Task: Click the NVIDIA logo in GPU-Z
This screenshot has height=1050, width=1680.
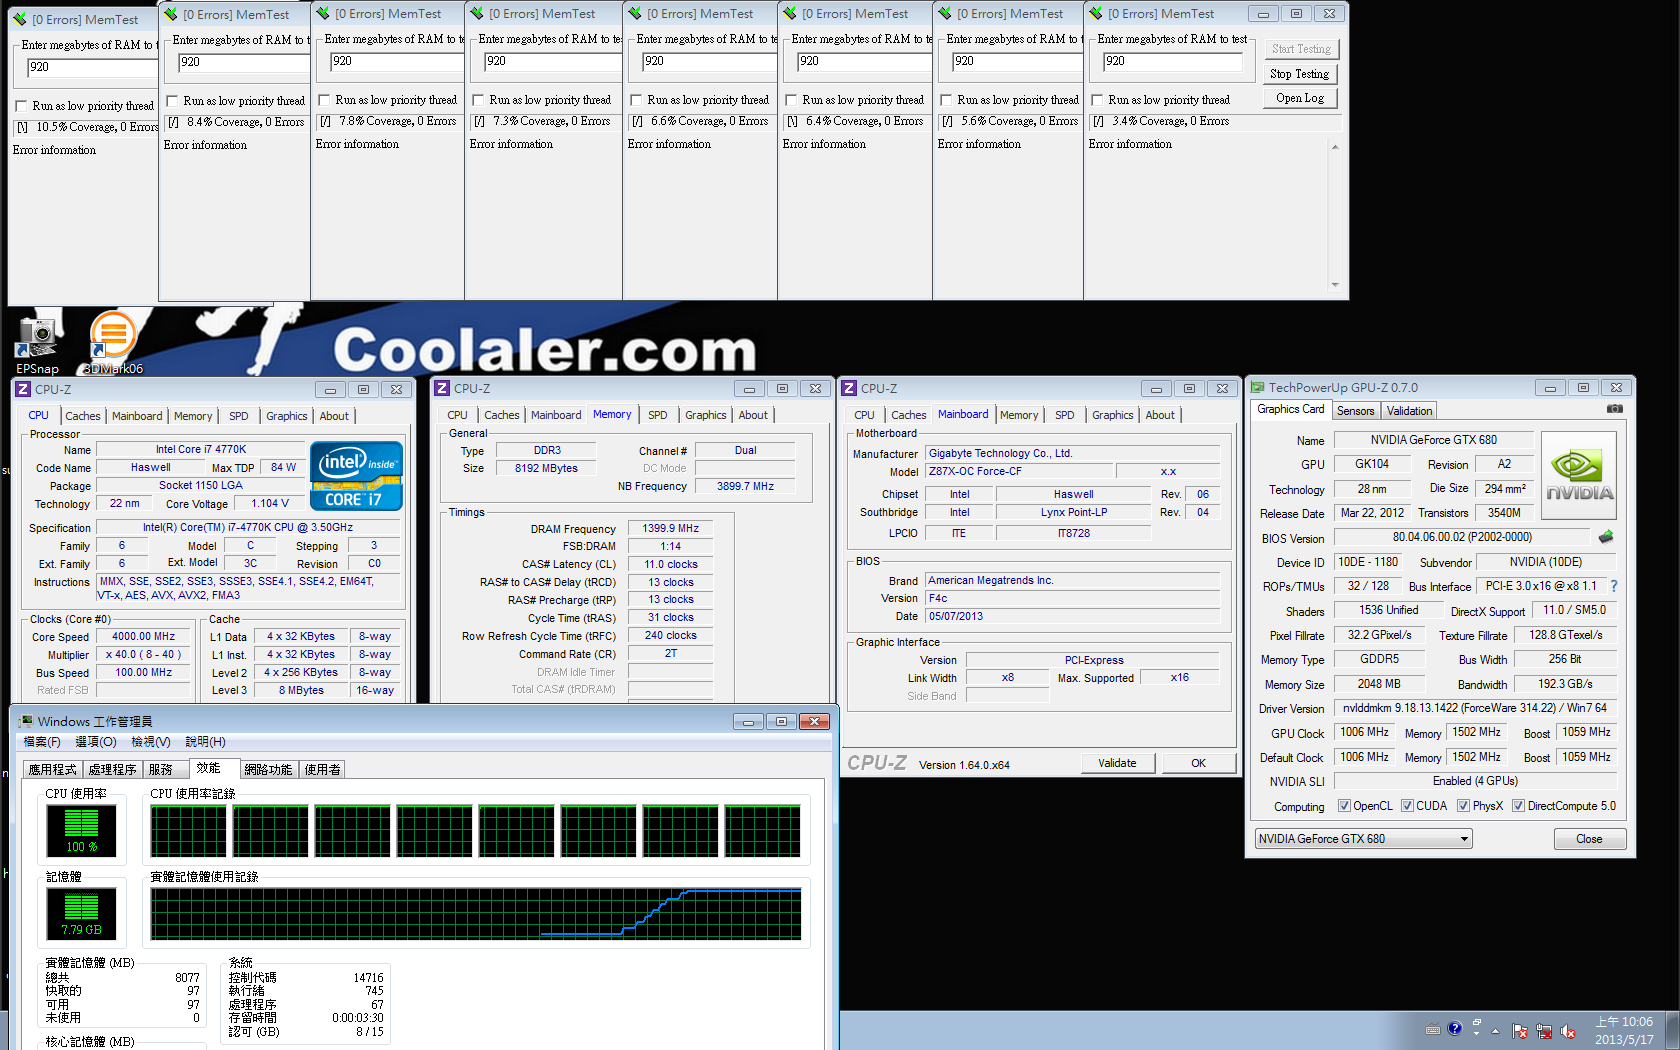Action: point(1579,476)
